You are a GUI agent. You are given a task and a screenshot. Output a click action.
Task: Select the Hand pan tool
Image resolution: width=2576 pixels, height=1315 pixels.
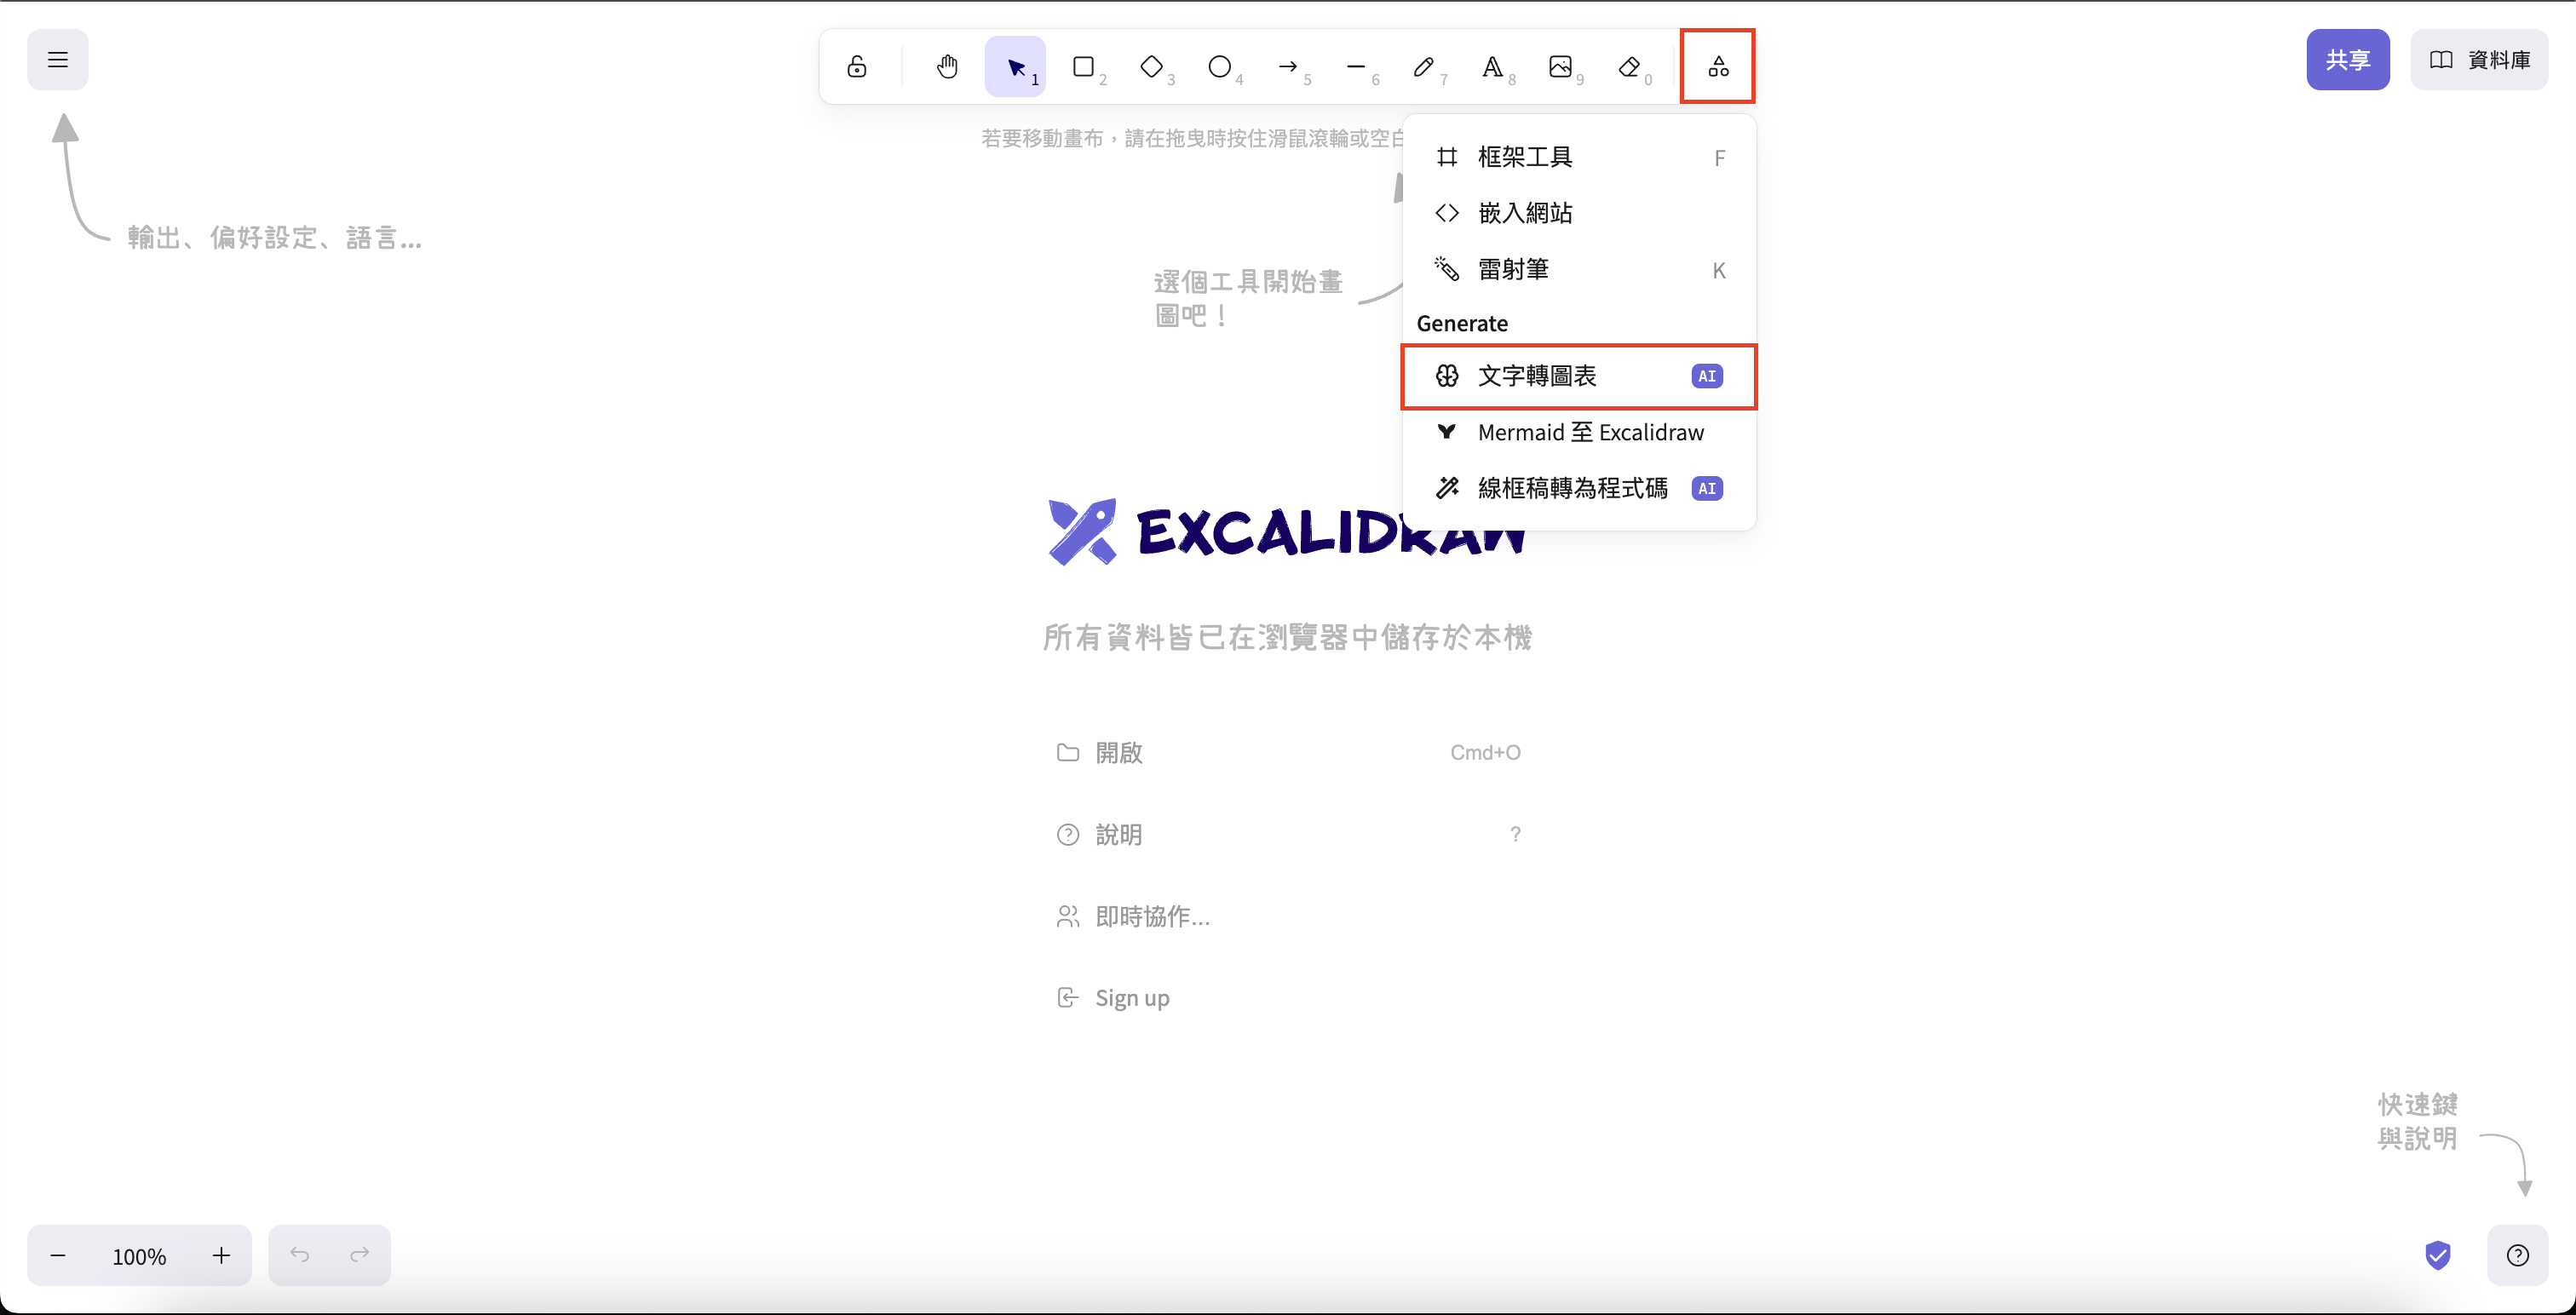click(x=947, y=67)
